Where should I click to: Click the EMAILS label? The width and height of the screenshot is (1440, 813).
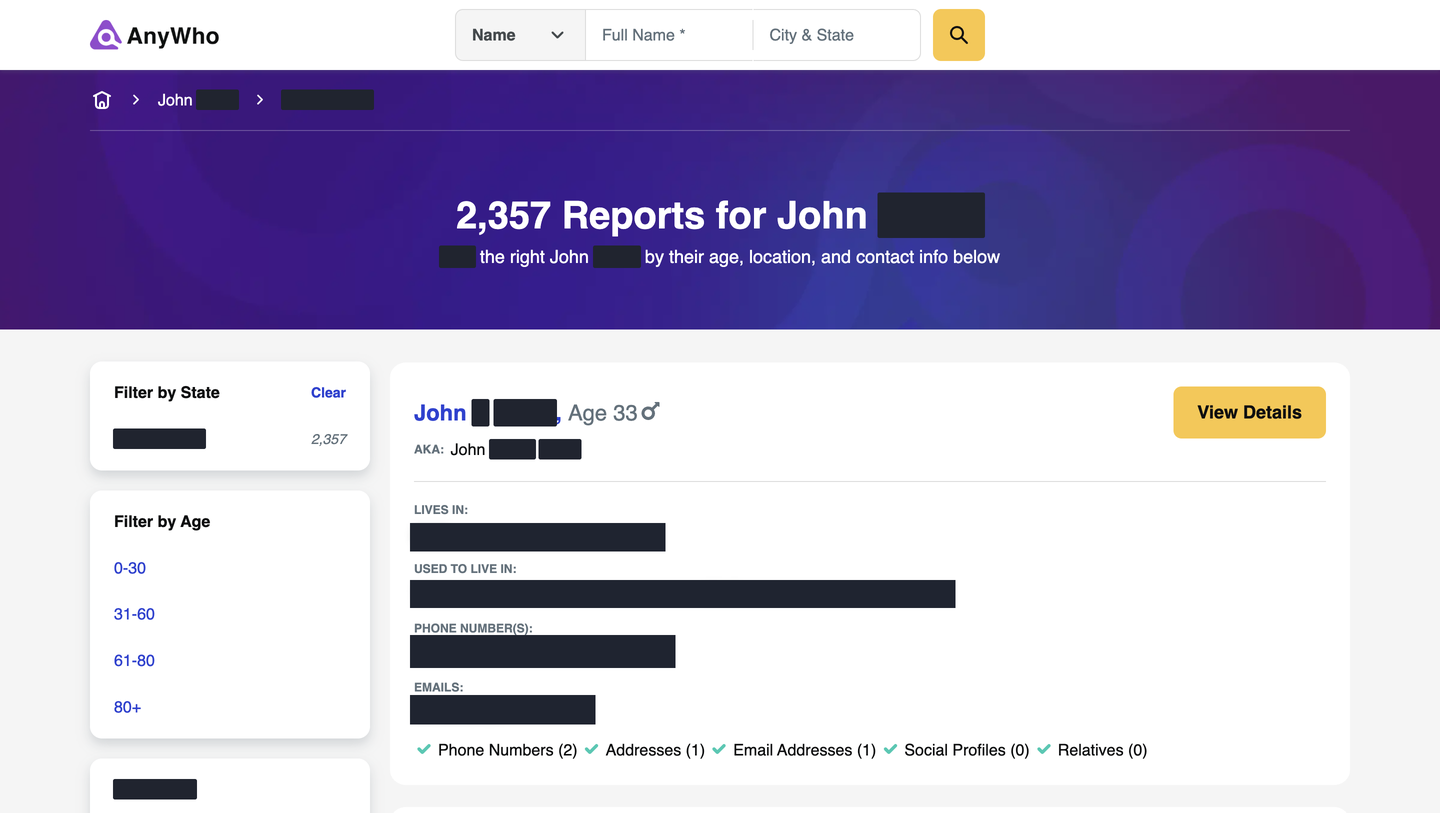point(439,688)
